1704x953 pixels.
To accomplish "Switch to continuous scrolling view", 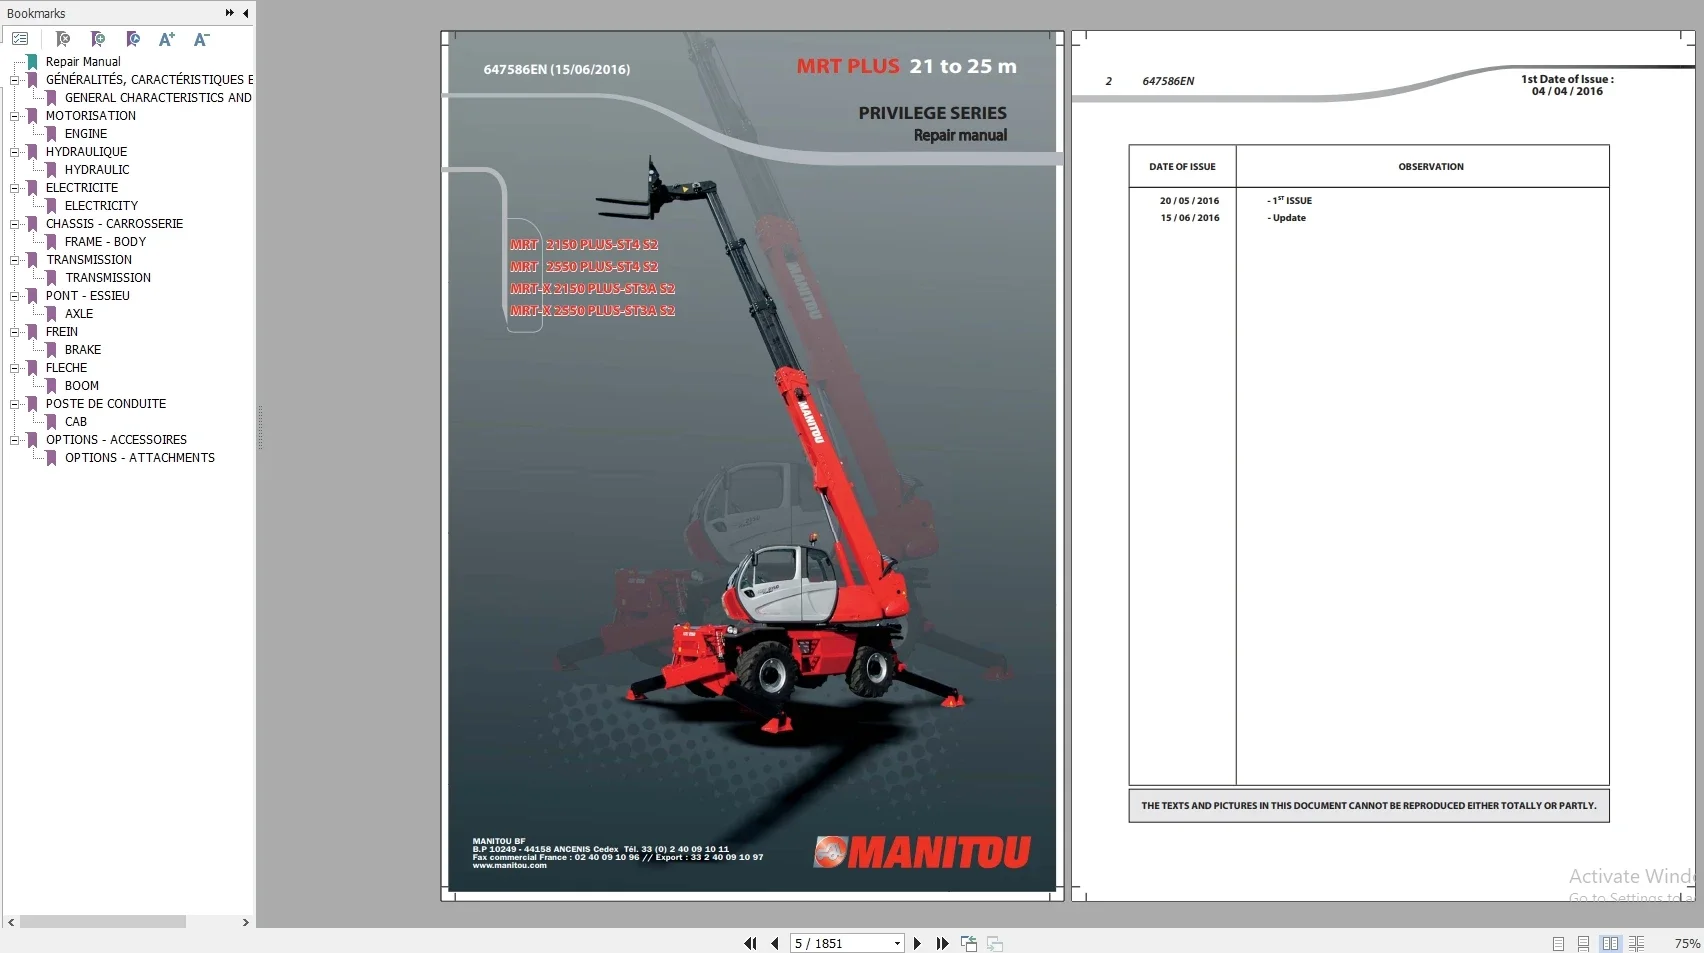I will click(x=1583, y=943).
